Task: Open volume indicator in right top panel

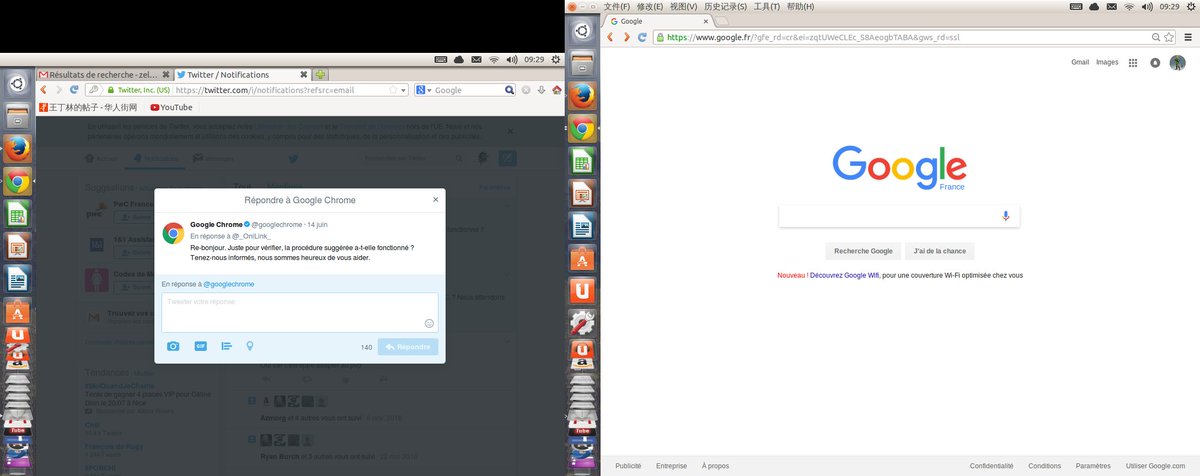Action: point(1146,6)
